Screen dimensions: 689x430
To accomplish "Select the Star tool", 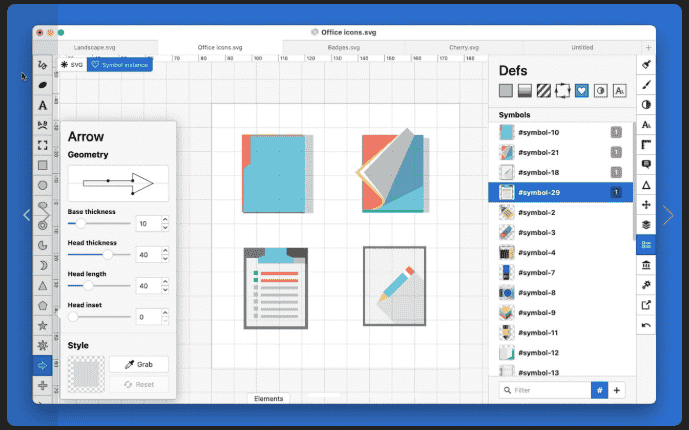I will (x=42, y=325).
